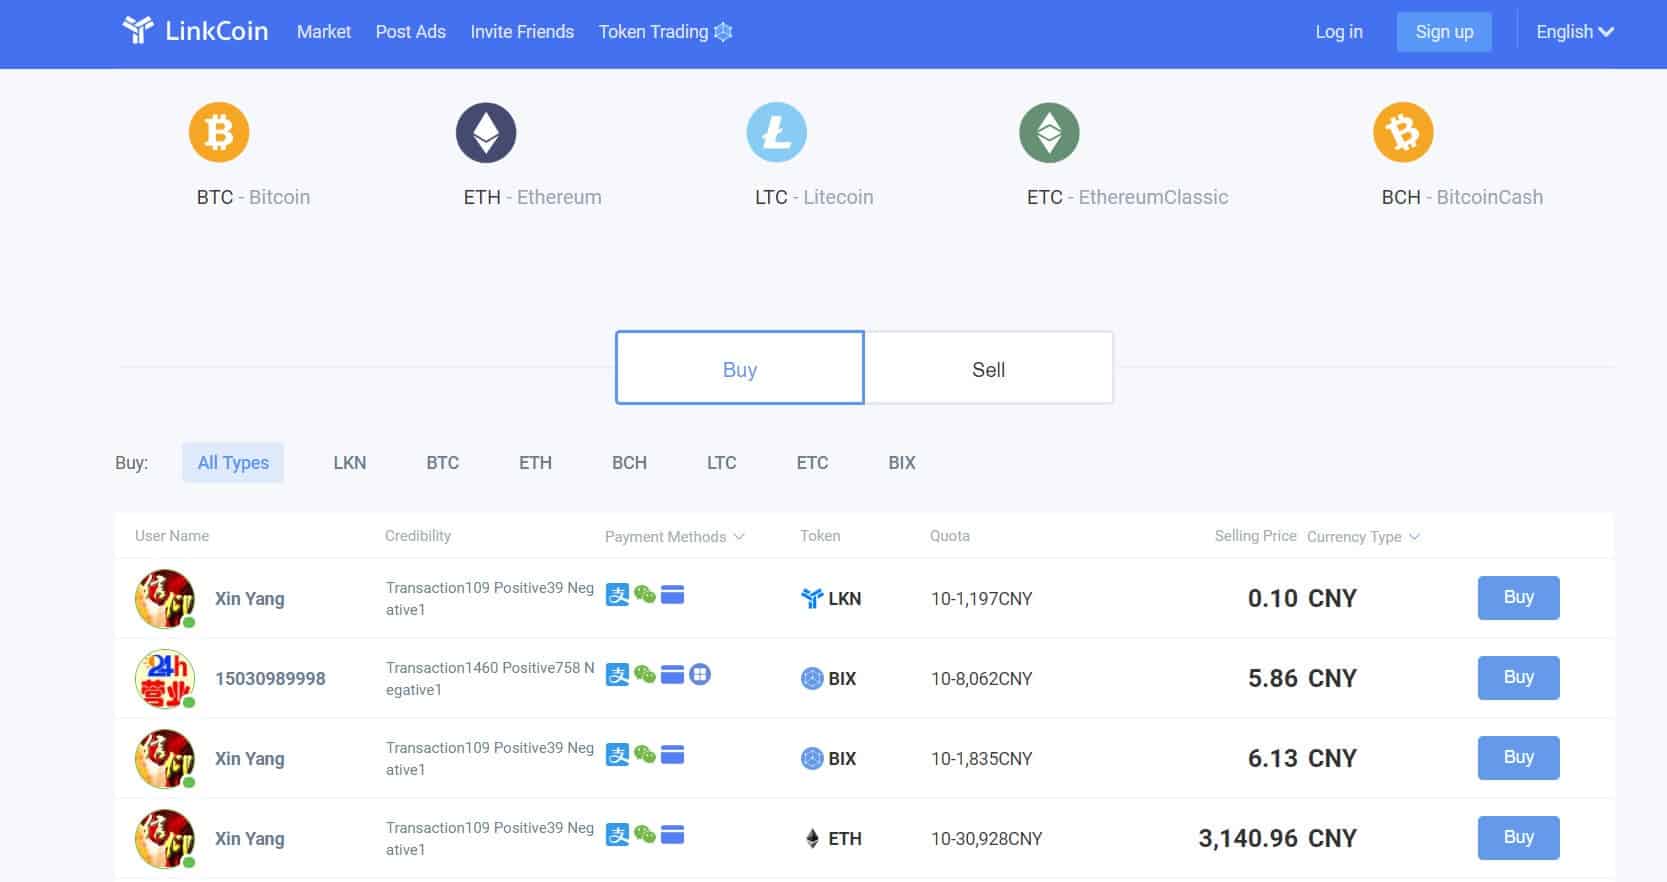
Task: Select the BitcoinCash BCH coin icon
Action: (x=1403, y=132)
